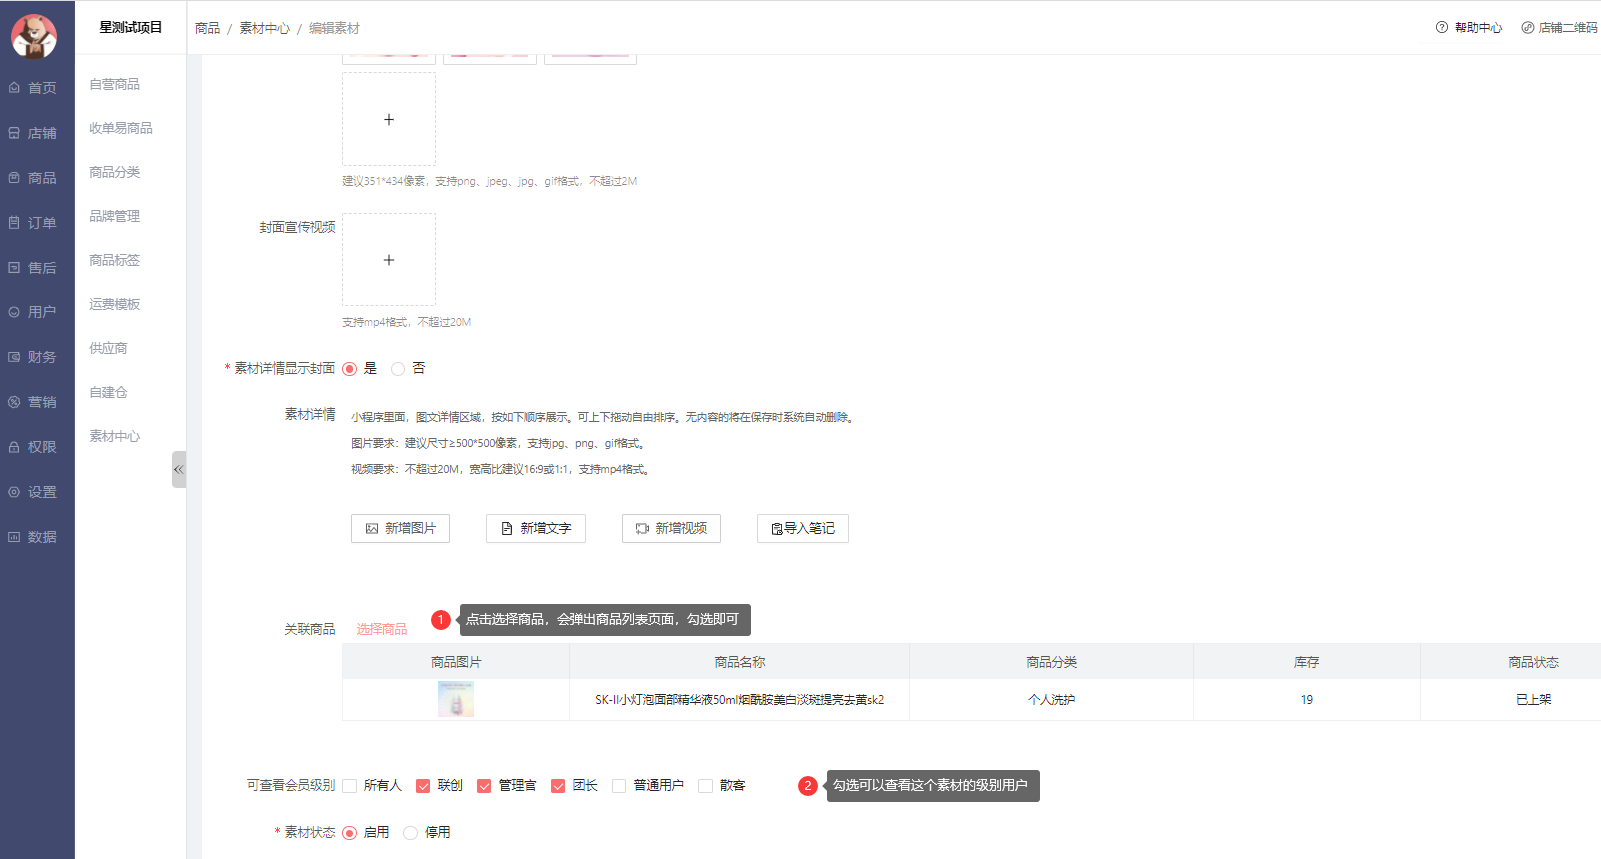The height and width of the screenshot is (859, 1601).
Task: Check the 所有人 member level checkbox
Action: [350, 786]
